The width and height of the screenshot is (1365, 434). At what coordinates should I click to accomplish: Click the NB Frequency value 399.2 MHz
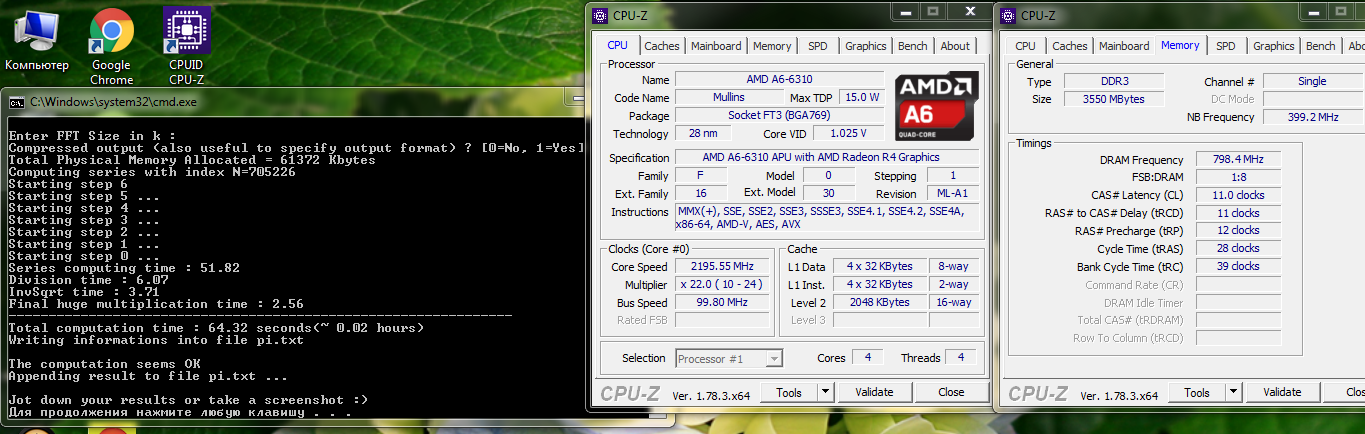tap(1312, 117)
